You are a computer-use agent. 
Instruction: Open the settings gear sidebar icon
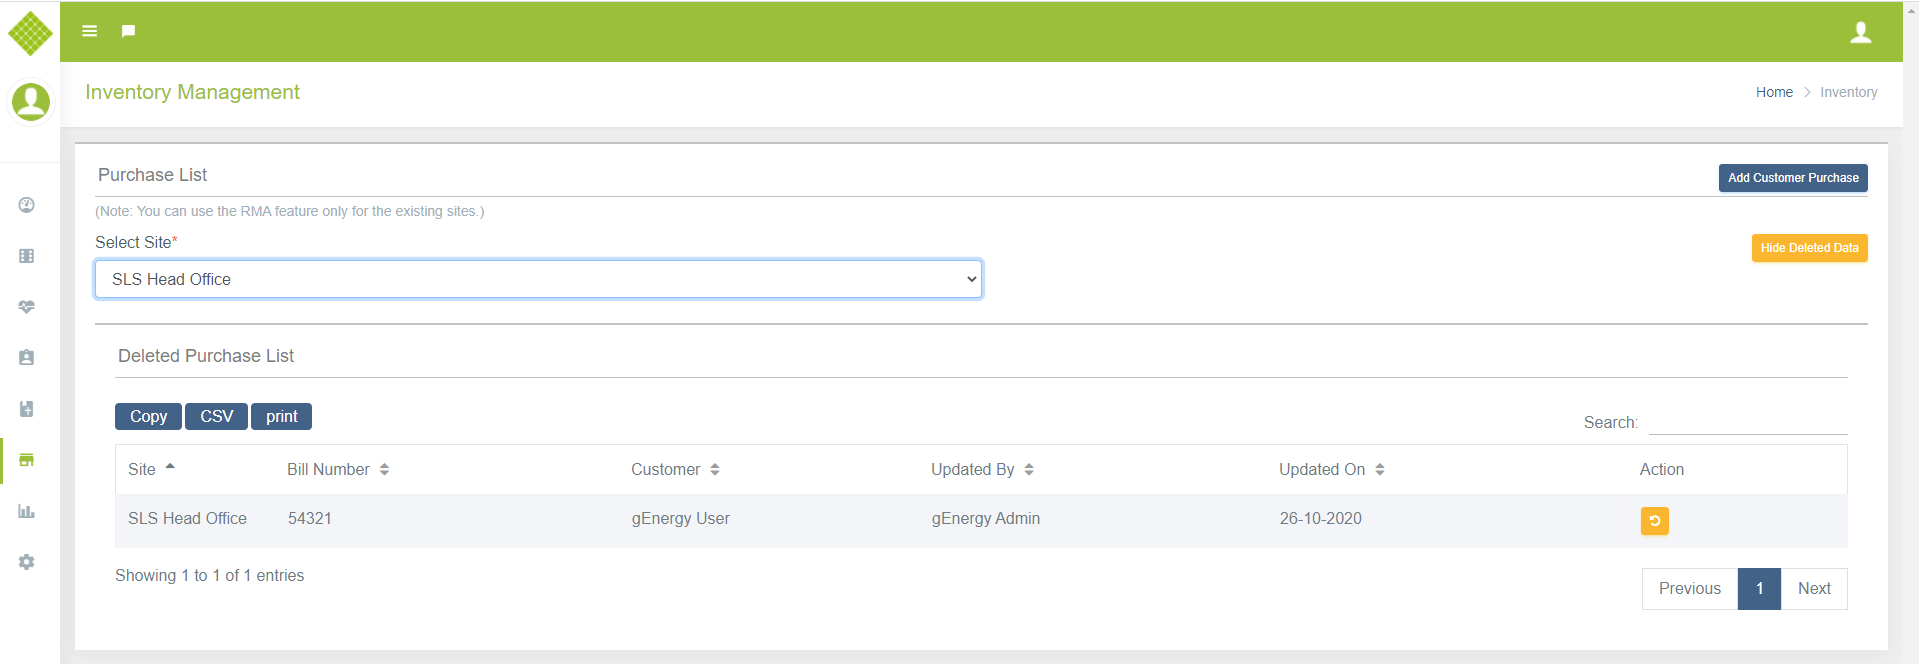point(27,562)
